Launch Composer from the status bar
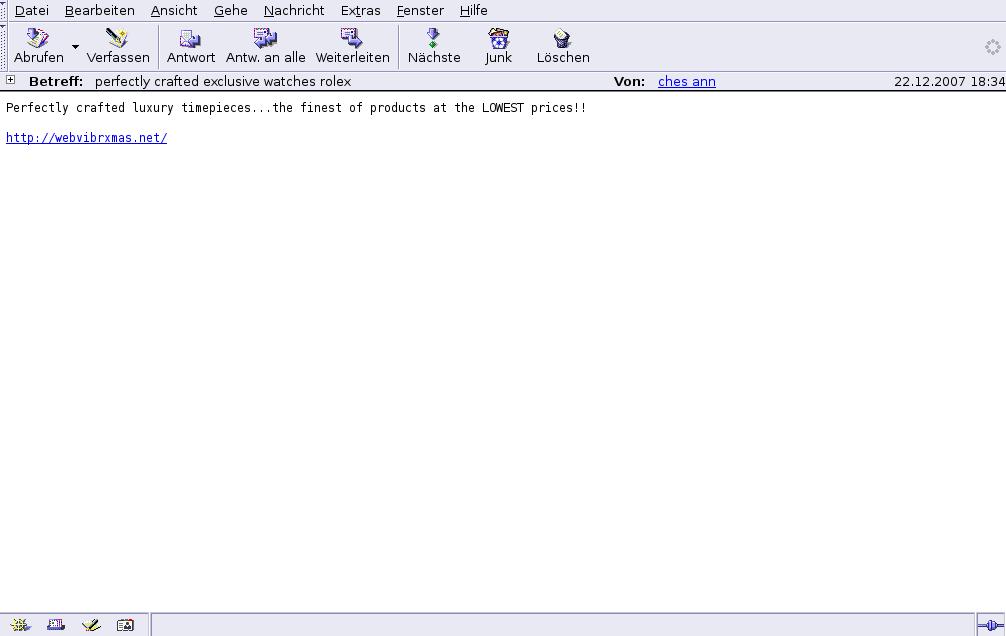 (x=91, y=625)
